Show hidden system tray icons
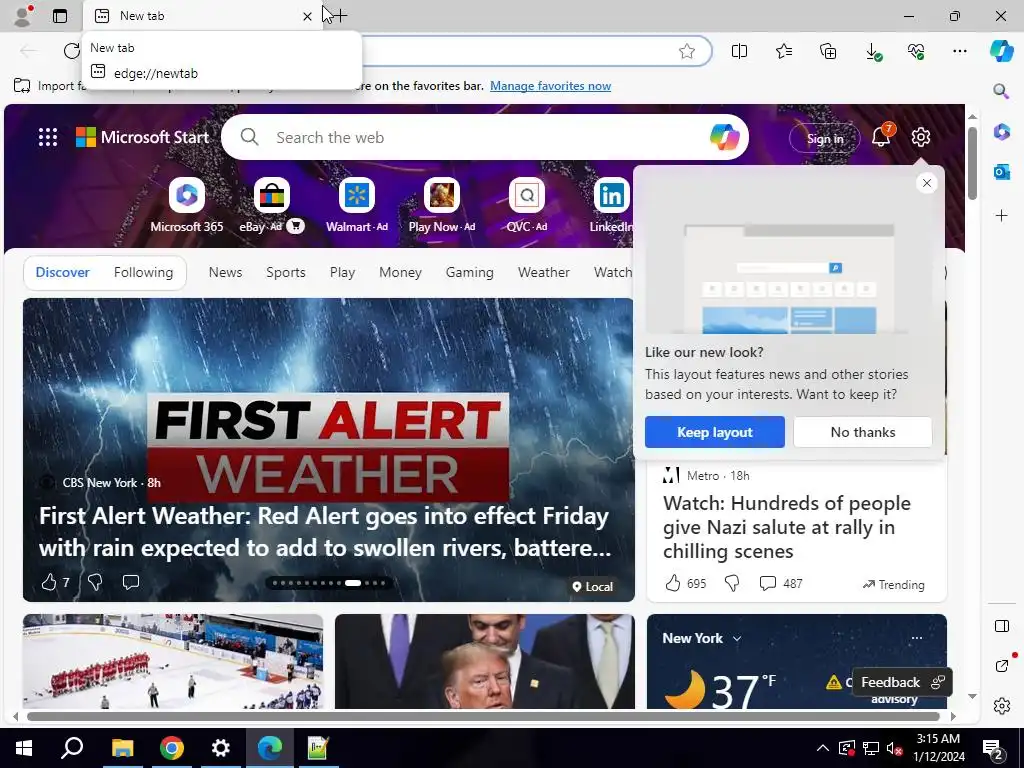This screenshot has height=768, width=1024. [x=823, y=748]
